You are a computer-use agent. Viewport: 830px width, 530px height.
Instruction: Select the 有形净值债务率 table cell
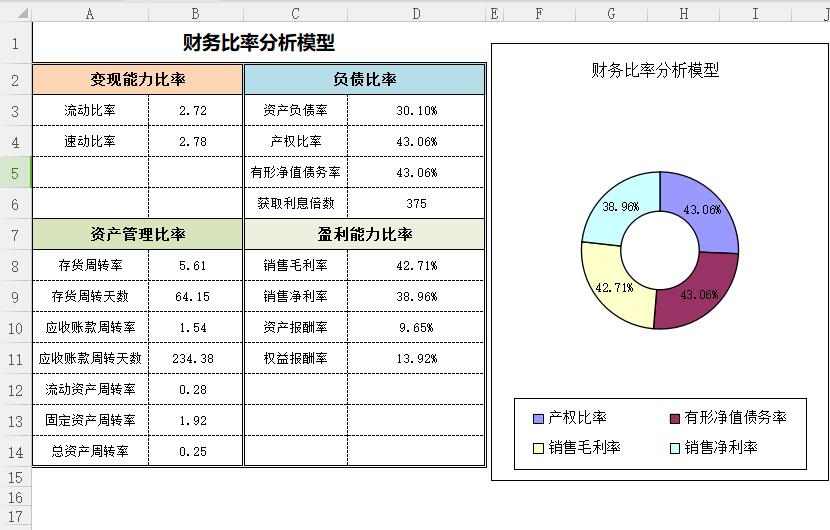click(295, 173)
